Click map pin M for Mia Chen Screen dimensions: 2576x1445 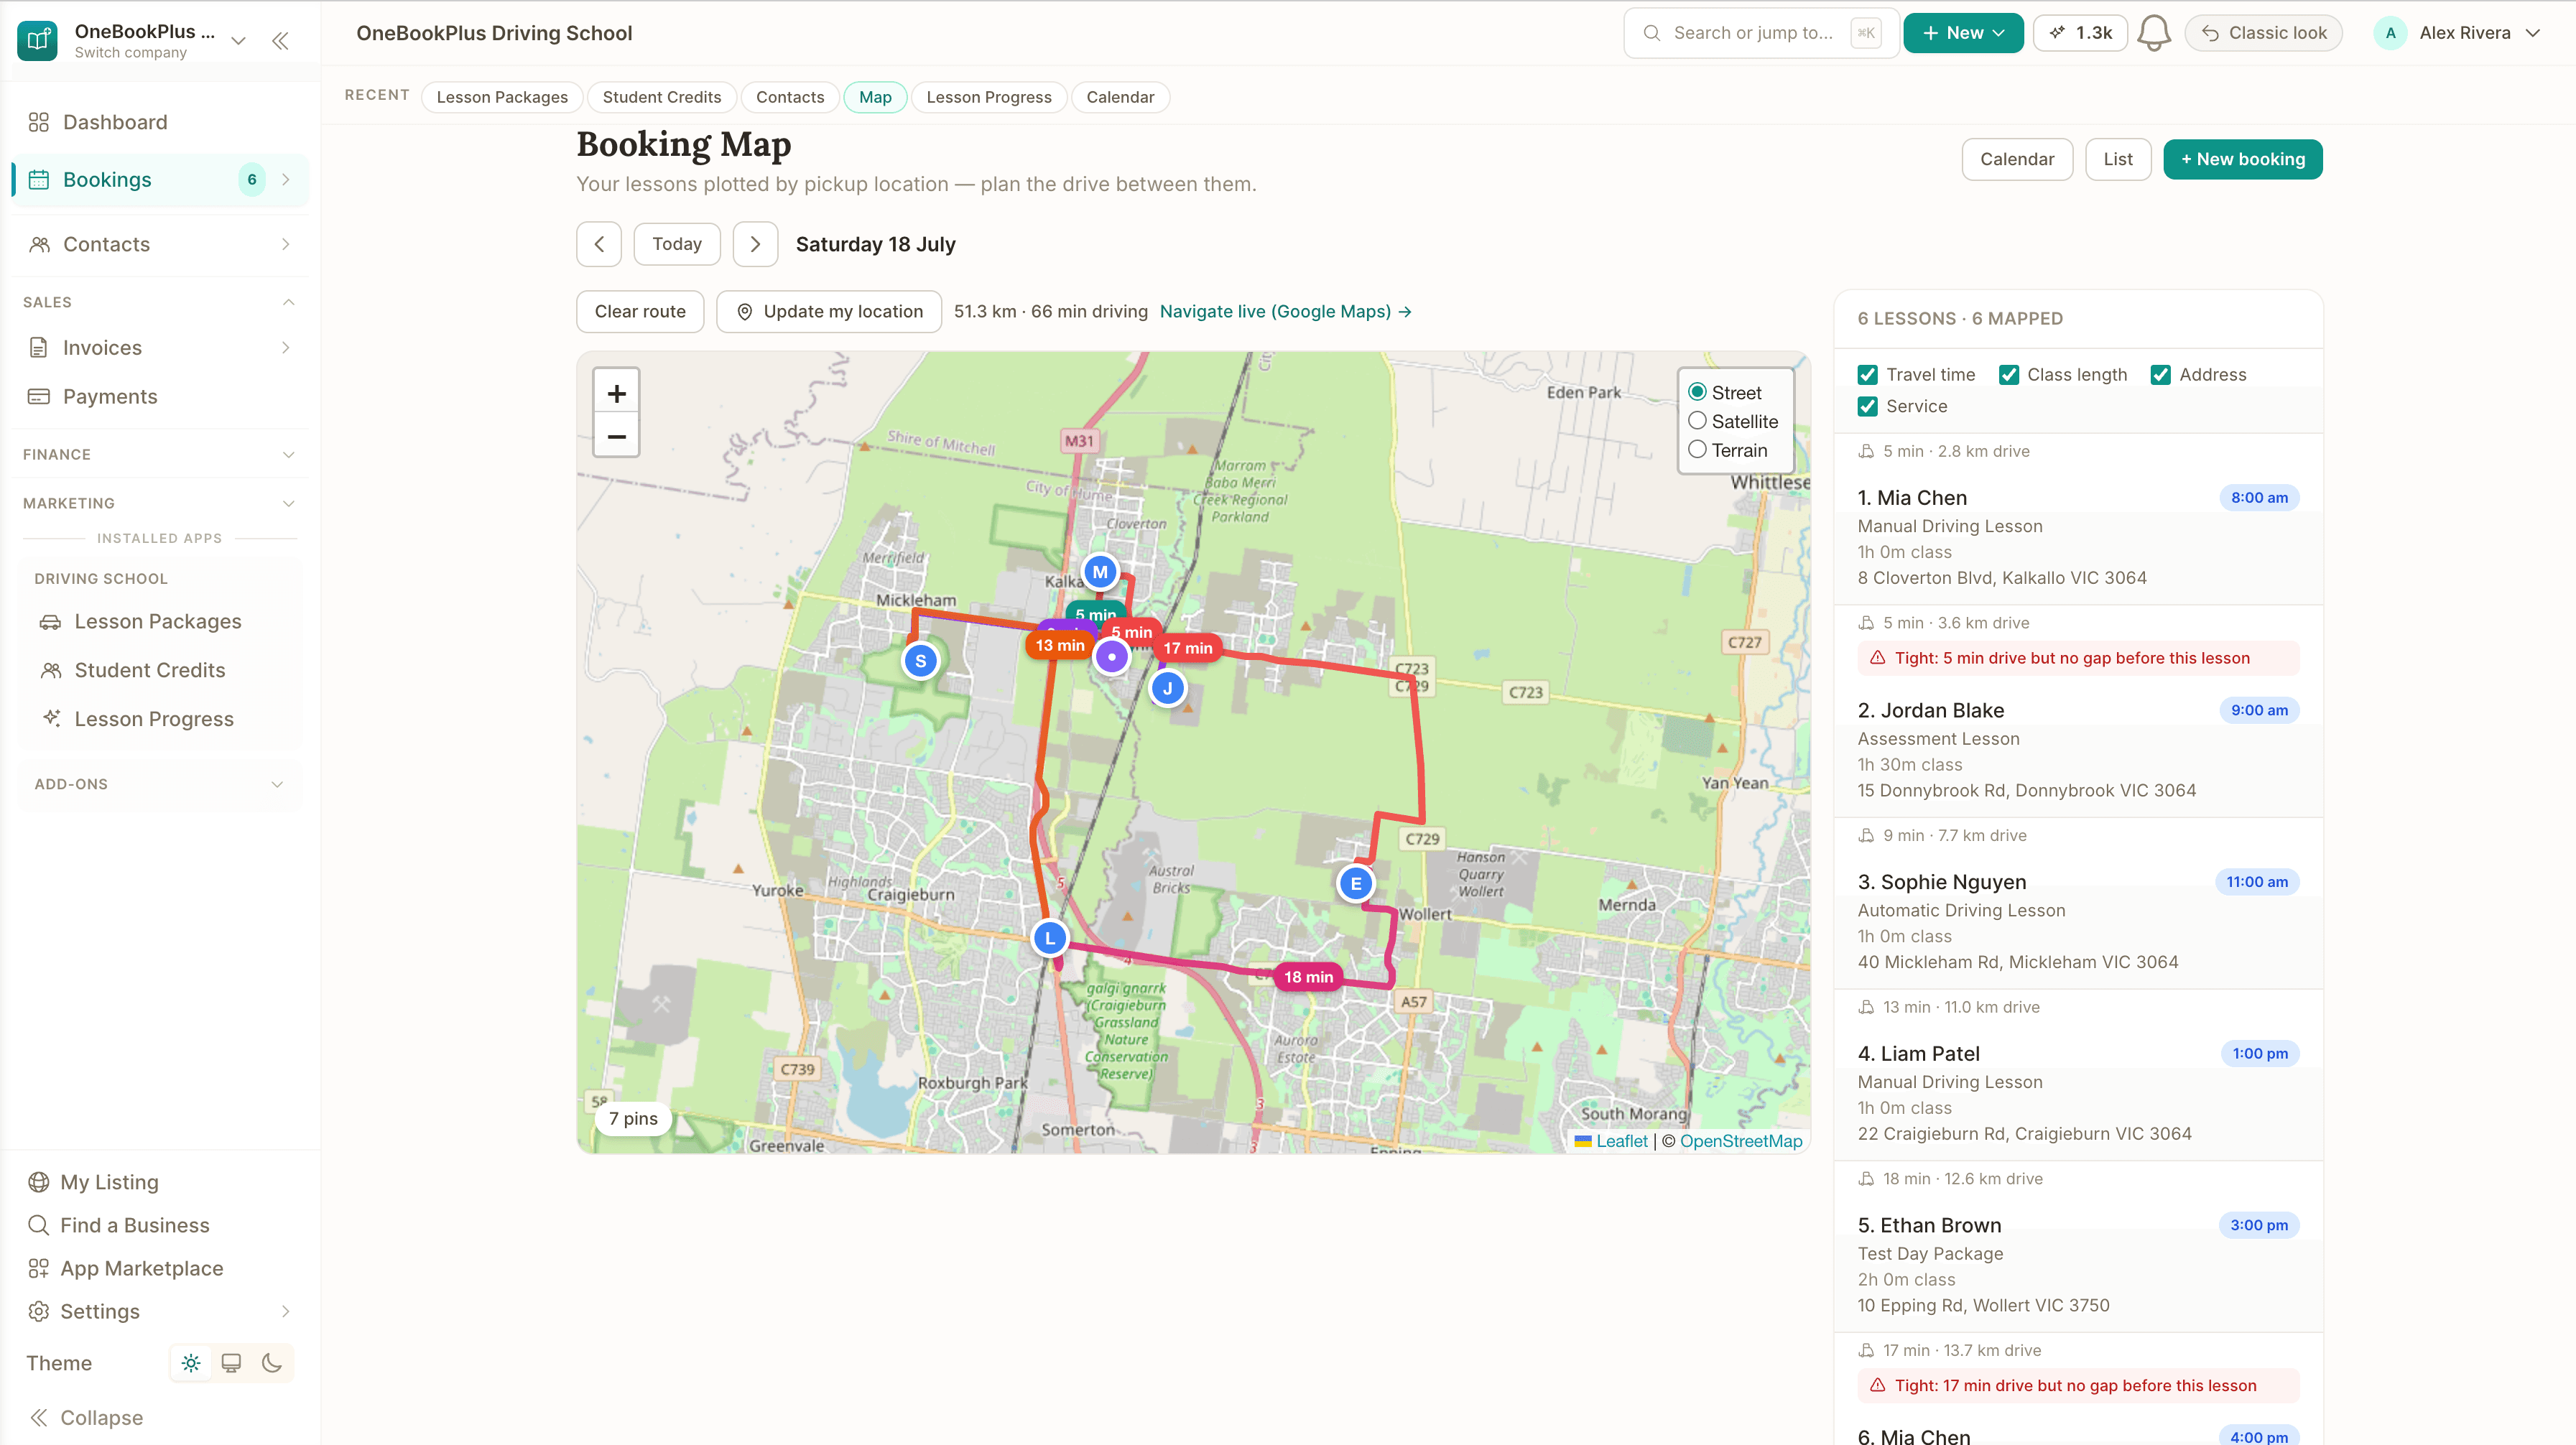(1100, 572)
